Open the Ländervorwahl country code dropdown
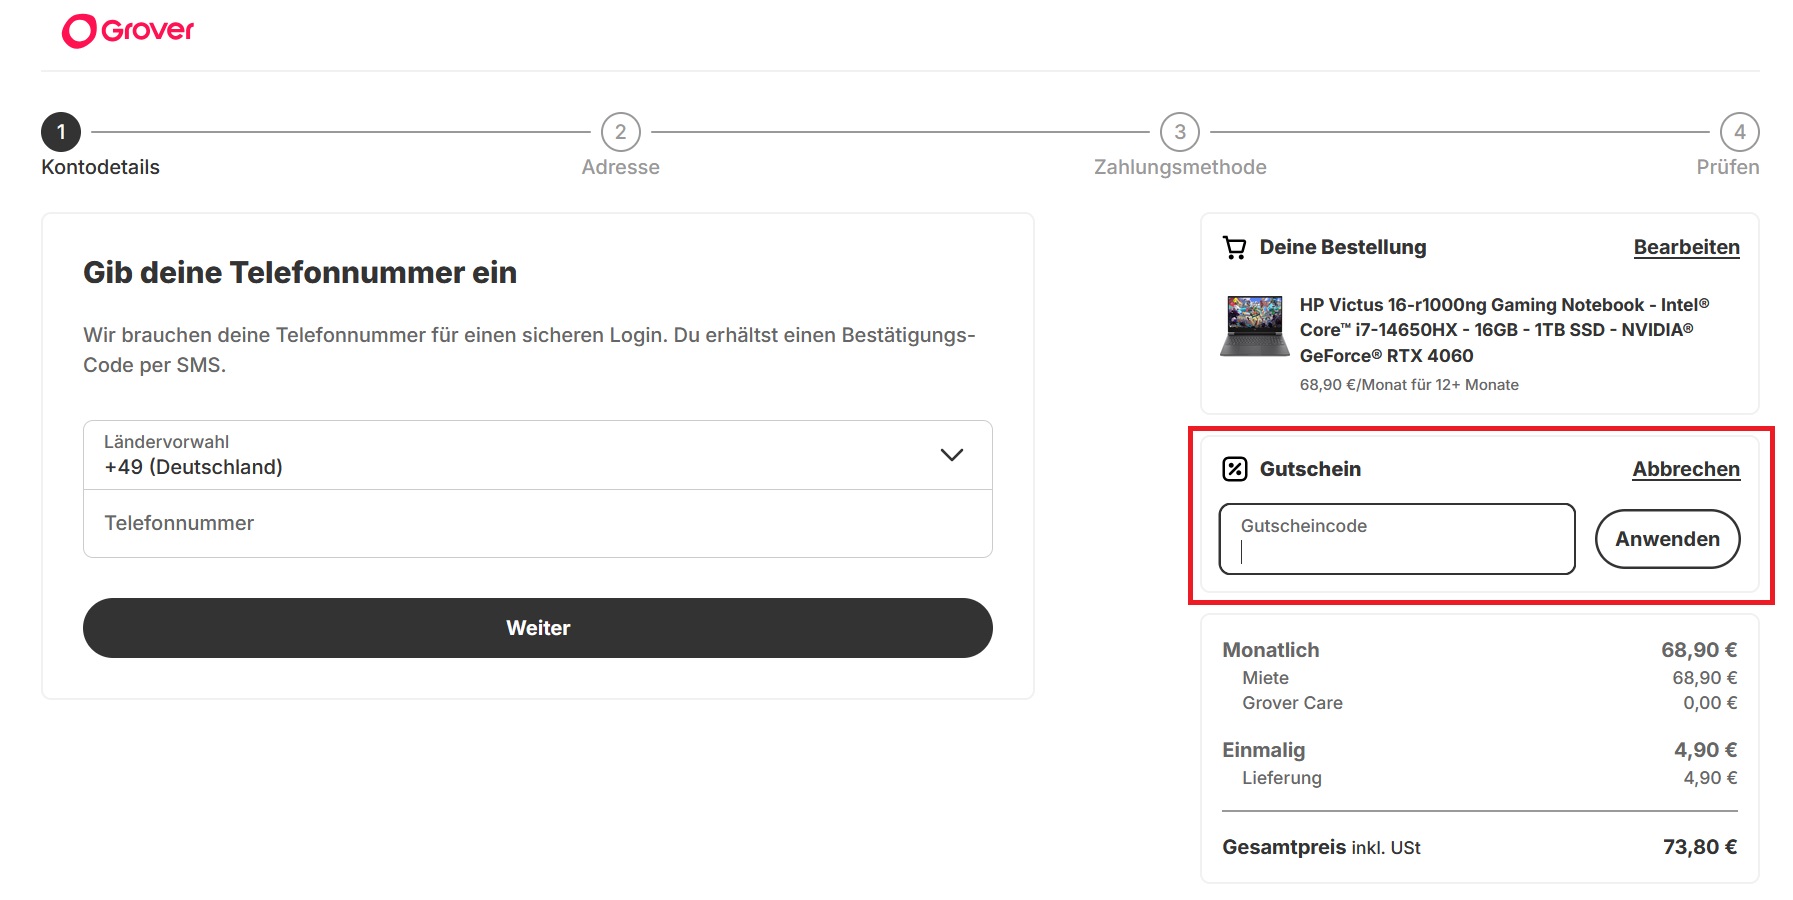This screenshot has height=900, width=1793. [x=538, y=455]
